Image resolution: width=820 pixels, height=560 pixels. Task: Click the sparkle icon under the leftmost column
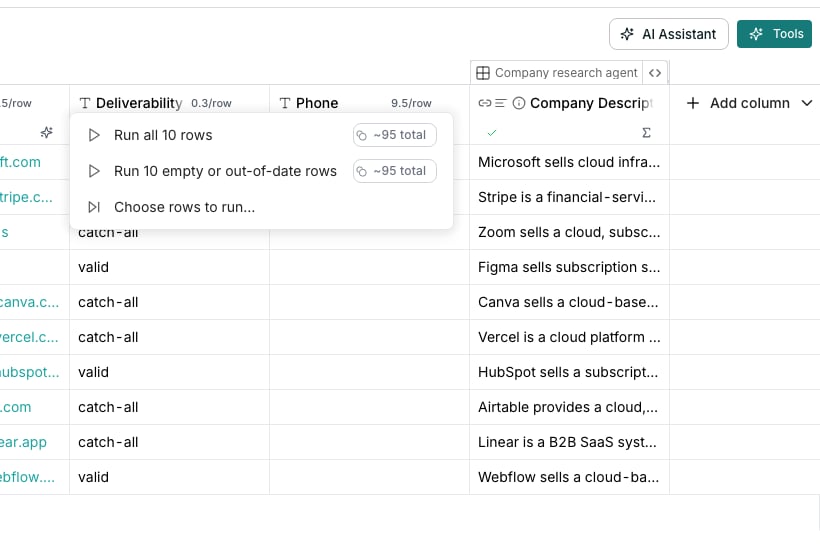(x=47, y=132)
